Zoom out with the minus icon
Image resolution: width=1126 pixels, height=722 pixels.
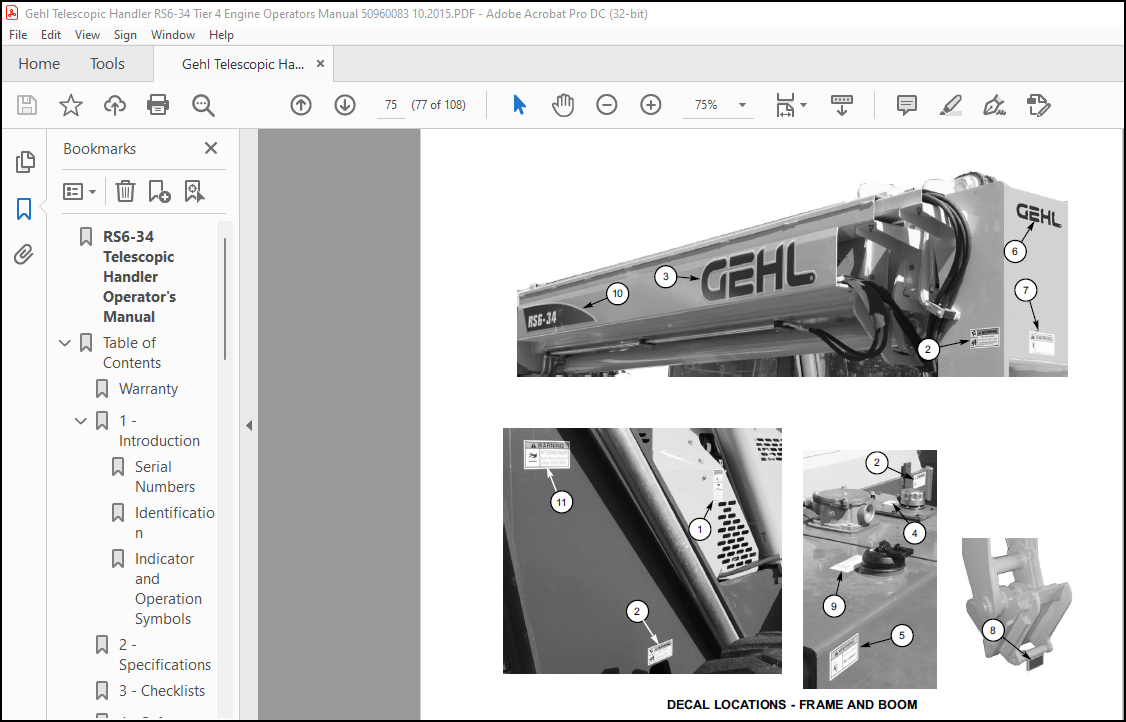[x=607, y=105]
